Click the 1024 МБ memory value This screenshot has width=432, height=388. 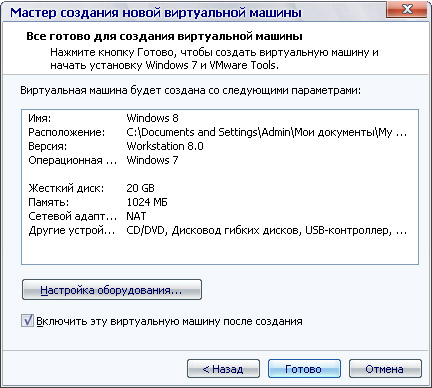[147, 202]
